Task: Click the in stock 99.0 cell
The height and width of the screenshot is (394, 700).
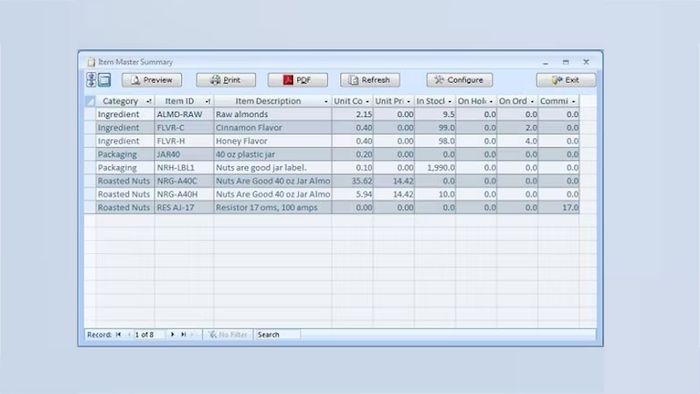Action: 435,128
